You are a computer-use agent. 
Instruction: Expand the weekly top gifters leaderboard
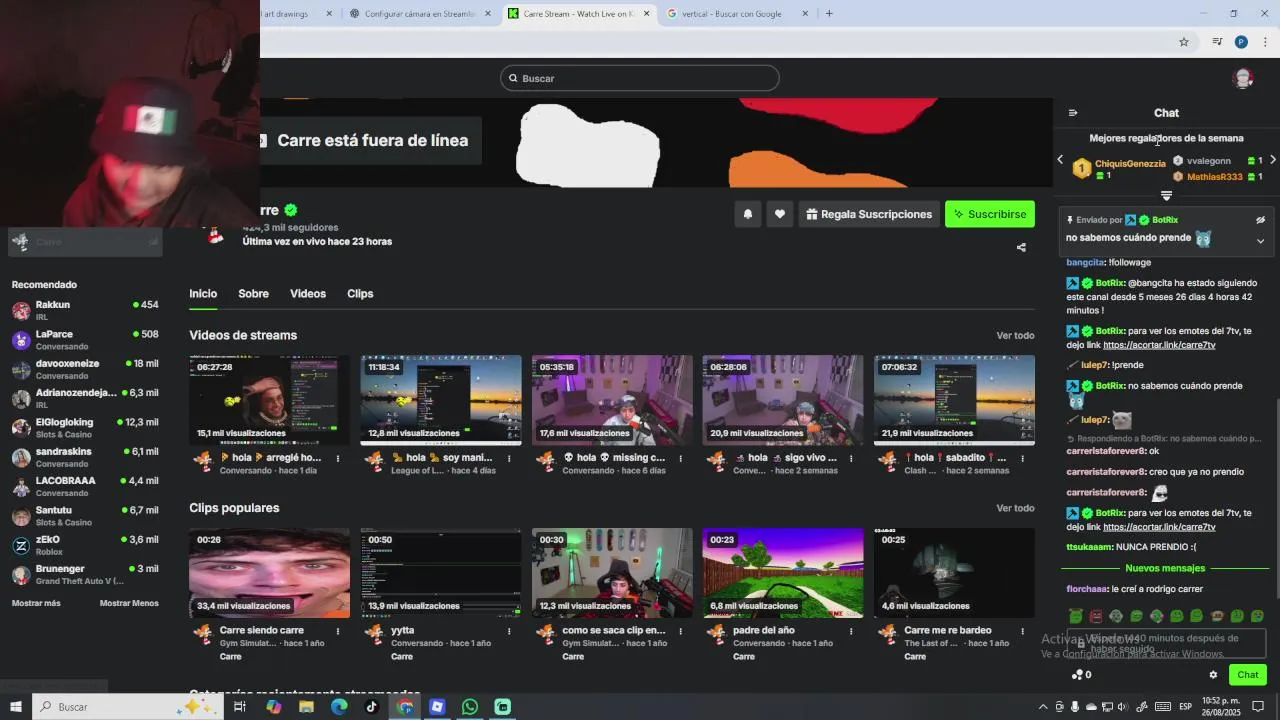(x=1166, y=196)
